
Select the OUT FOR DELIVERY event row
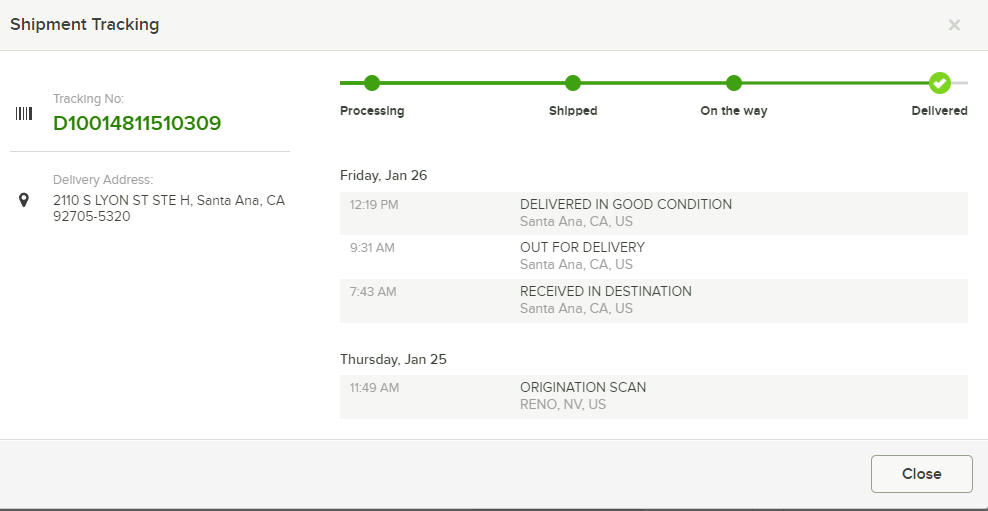click(653, 256)
